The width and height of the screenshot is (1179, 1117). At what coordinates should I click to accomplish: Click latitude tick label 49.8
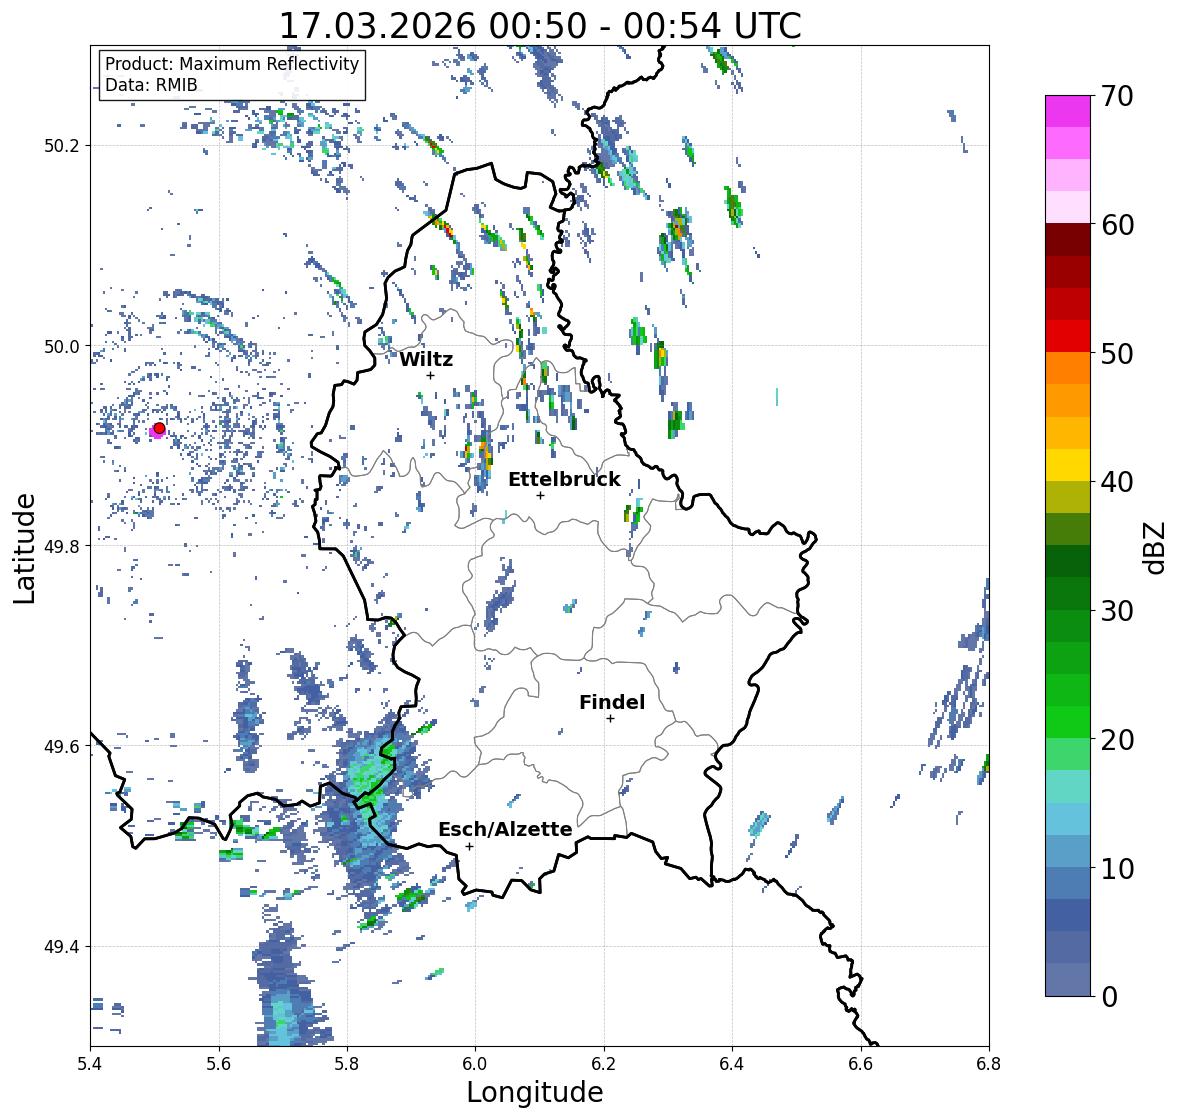click(x=63, y=546)
